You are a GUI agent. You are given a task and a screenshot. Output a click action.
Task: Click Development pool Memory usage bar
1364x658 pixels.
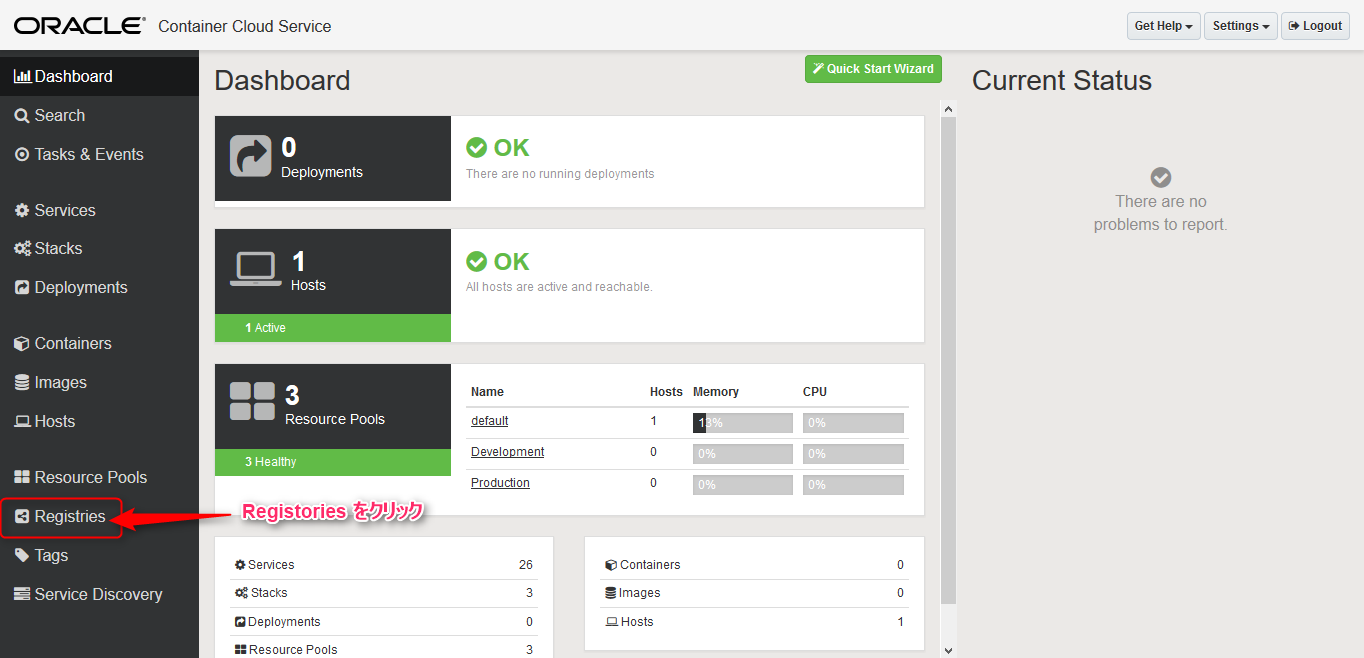(x=743, y=454)
